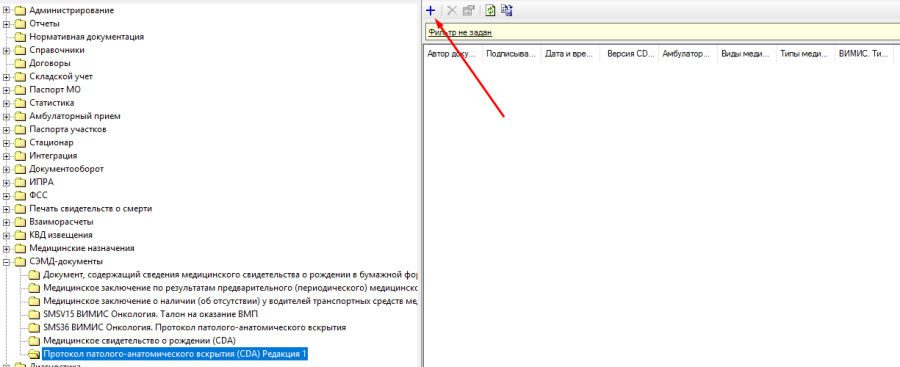Expand the Отчеты folder node
The height and width of the screenshot is (367, 900).
[x=6, y=24]
